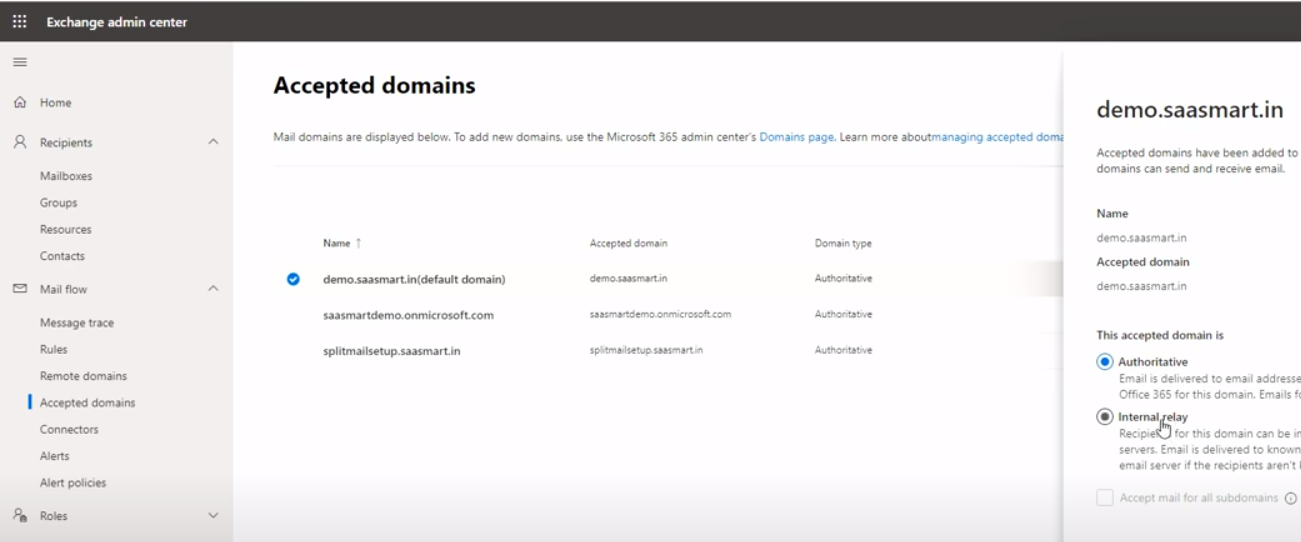Screen dimensions: 1301x542
Task: Click demo.saasmart.in accepted domain cell
Action: (x=628, y=278)
